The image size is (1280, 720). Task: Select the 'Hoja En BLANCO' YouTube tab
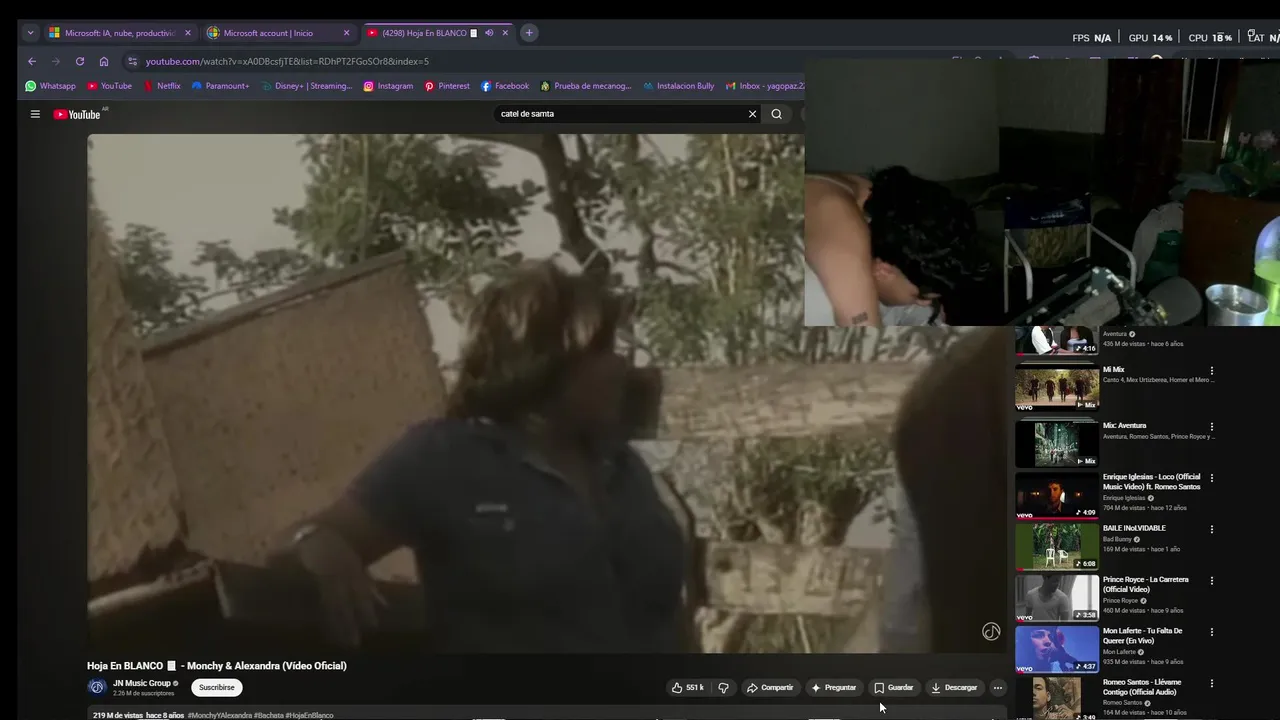click(x=424, y=33)
